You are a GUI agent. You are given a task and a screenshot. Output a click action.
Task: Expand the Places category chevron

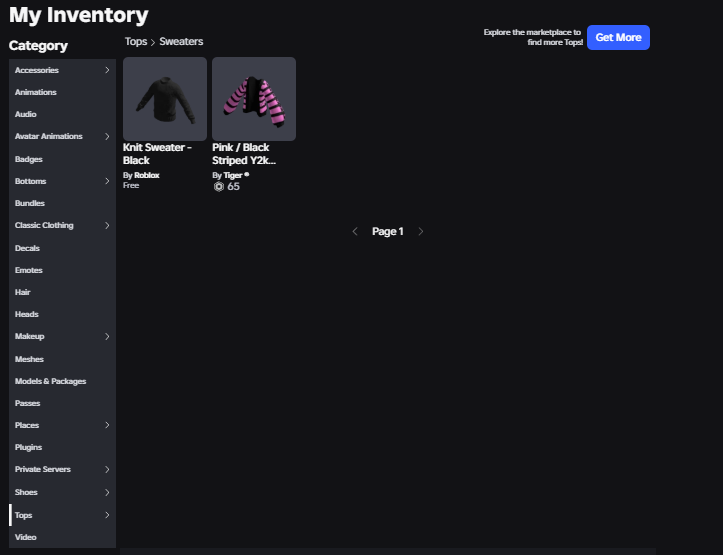[x=107, y=425]
